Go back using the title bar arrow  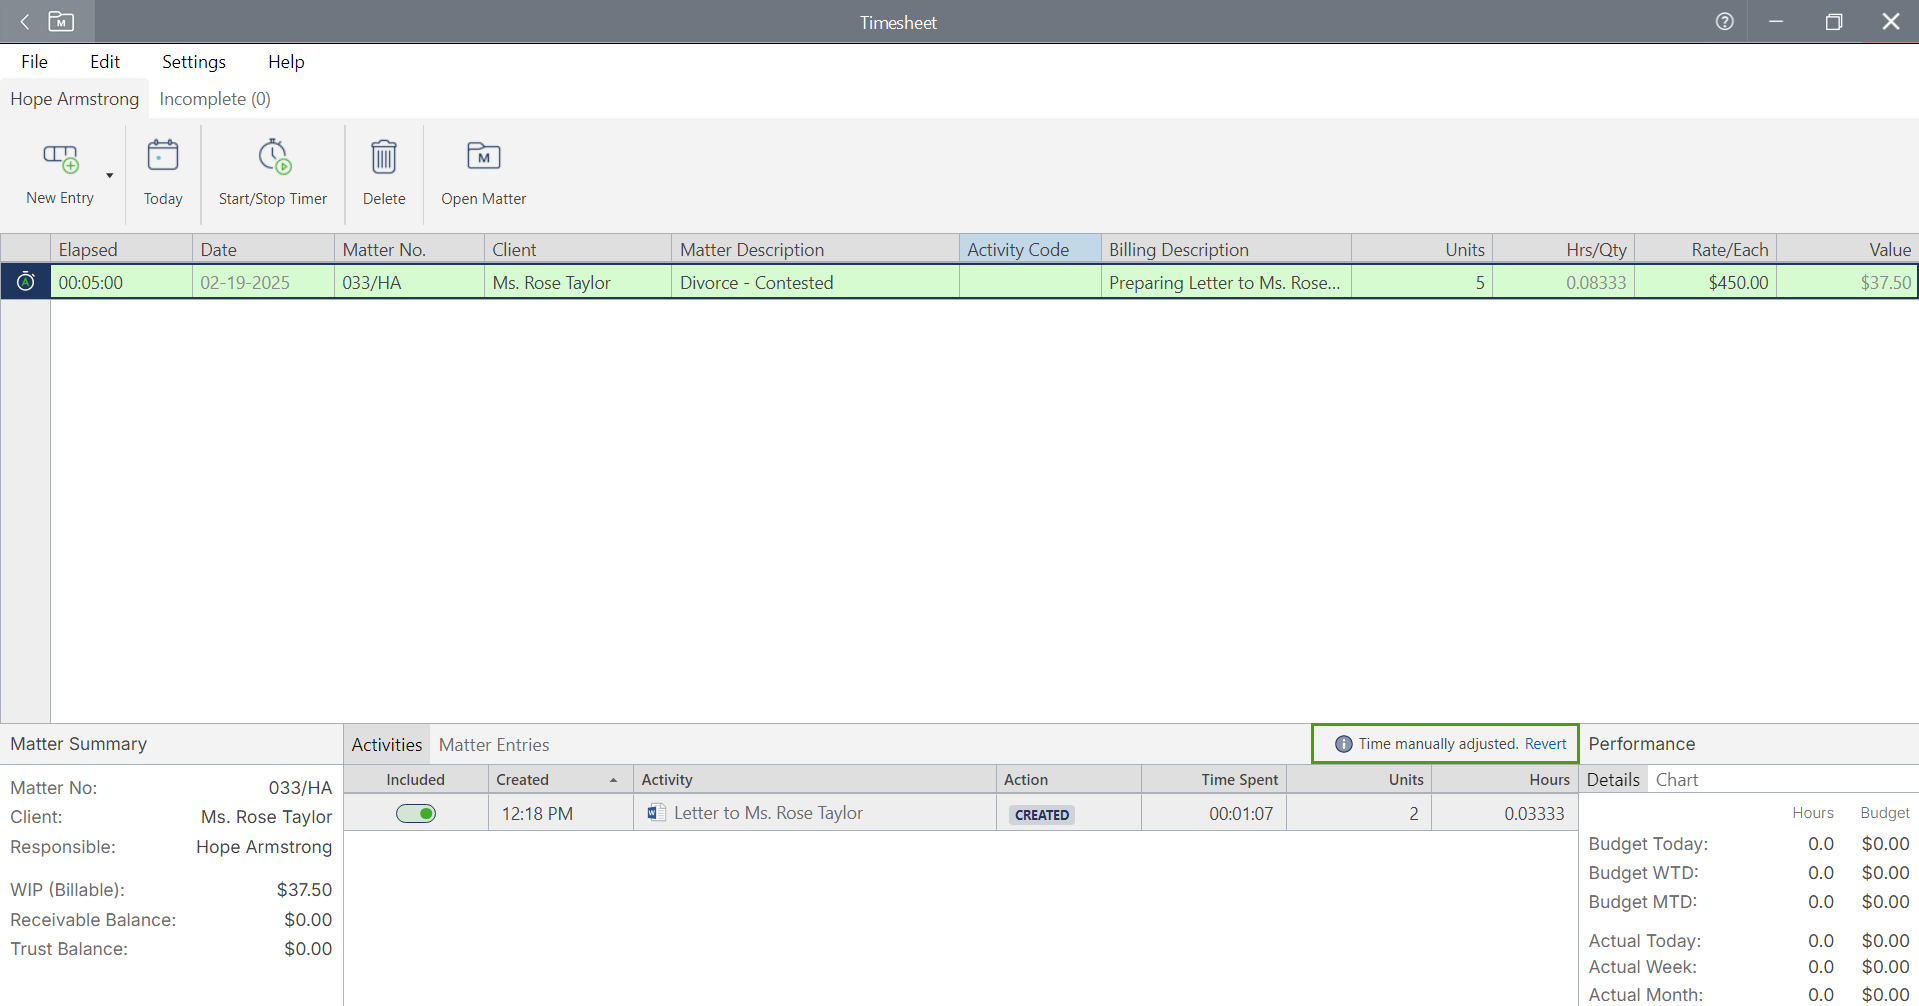(x=25, y=22)
